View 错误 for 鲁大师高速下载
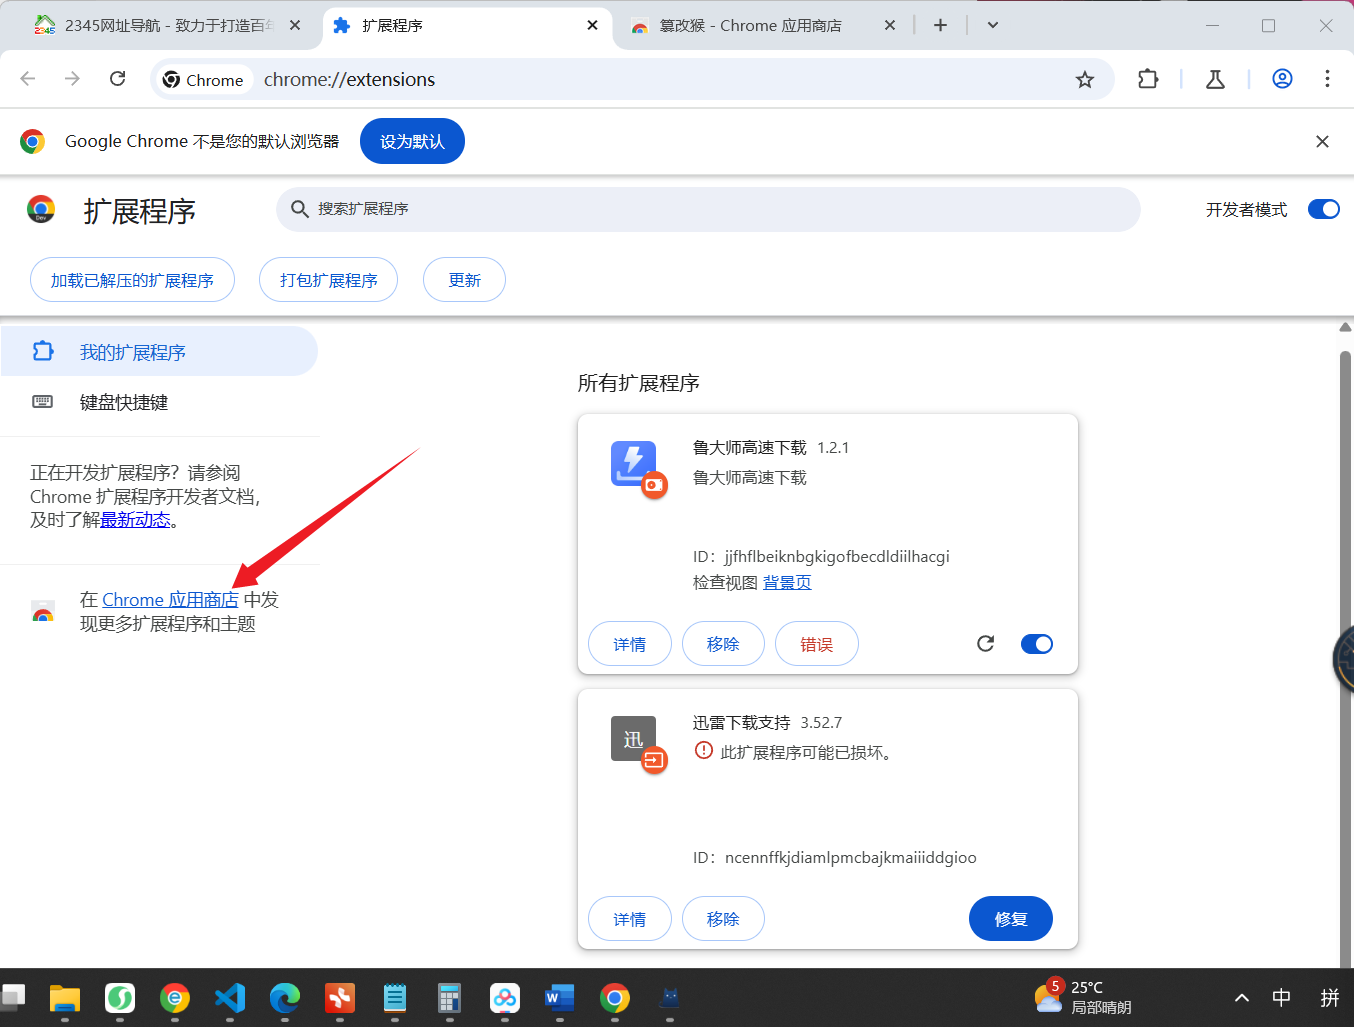 point(817,644)
